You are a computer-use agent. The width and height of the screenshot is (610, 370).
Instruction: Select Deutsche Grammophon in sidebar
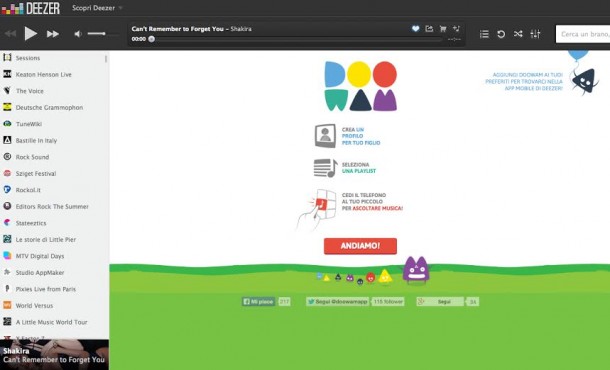49,107
